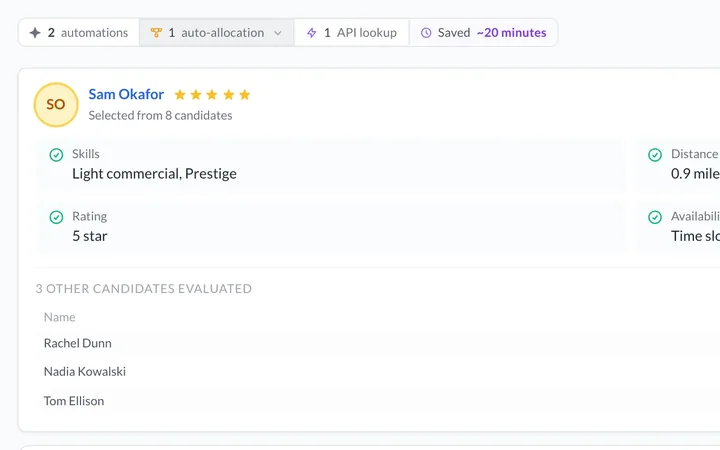The height and width of the screenshot is (450, 720).
Task: Click 'Selected from 8 candidates' text
Action: coord(160,115)
